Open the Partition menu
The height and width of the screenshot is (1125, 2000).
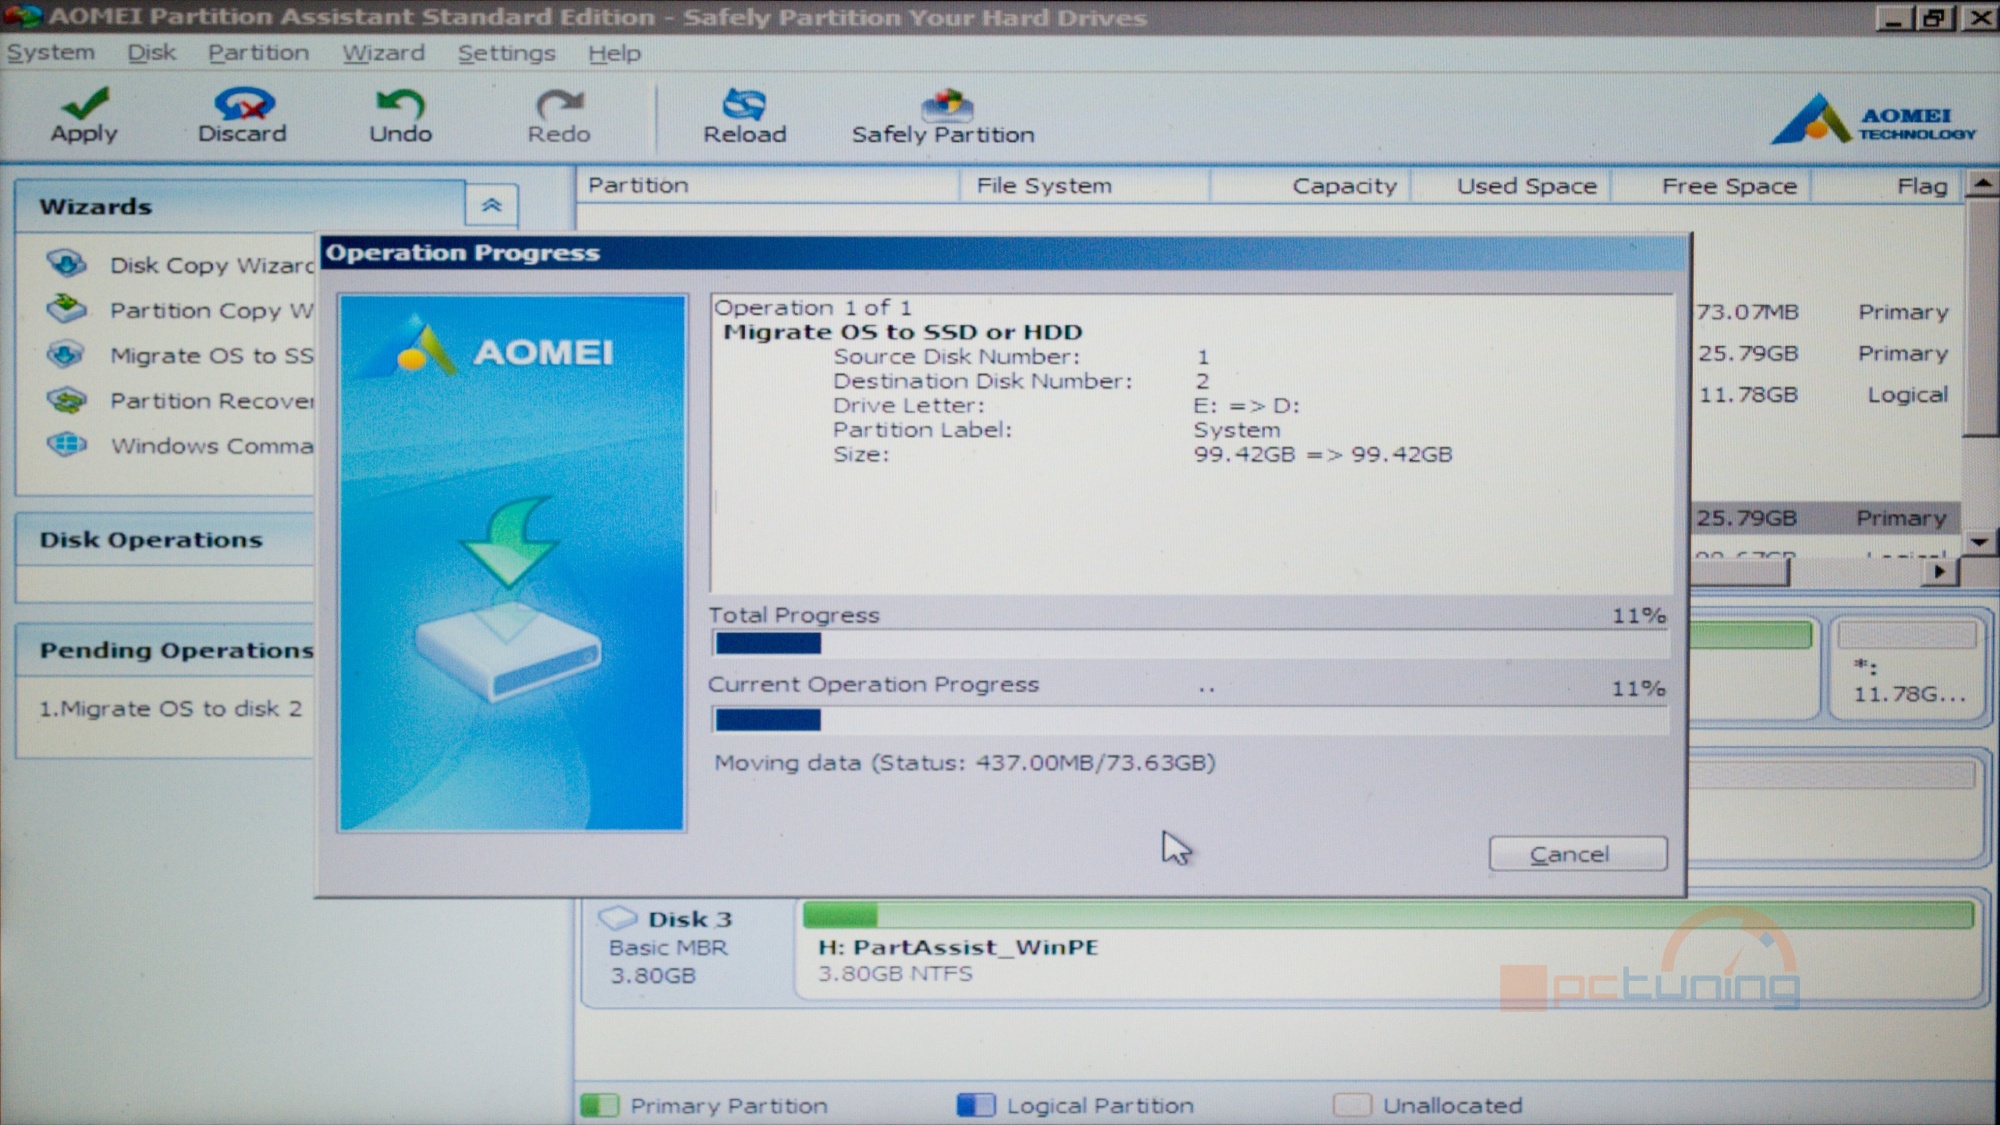point(258,53)
